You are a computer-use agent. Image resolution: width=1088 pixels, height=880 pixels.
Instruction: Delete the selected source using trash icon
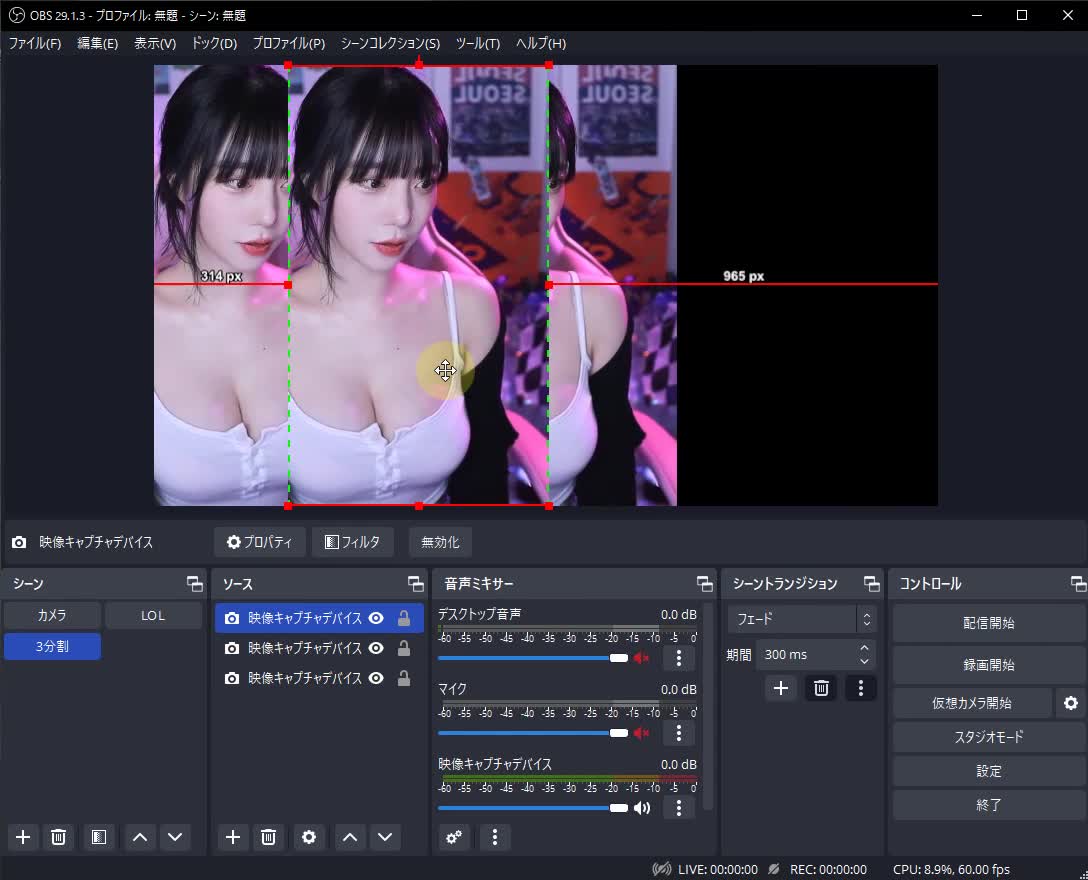click(x=268, y=837)
